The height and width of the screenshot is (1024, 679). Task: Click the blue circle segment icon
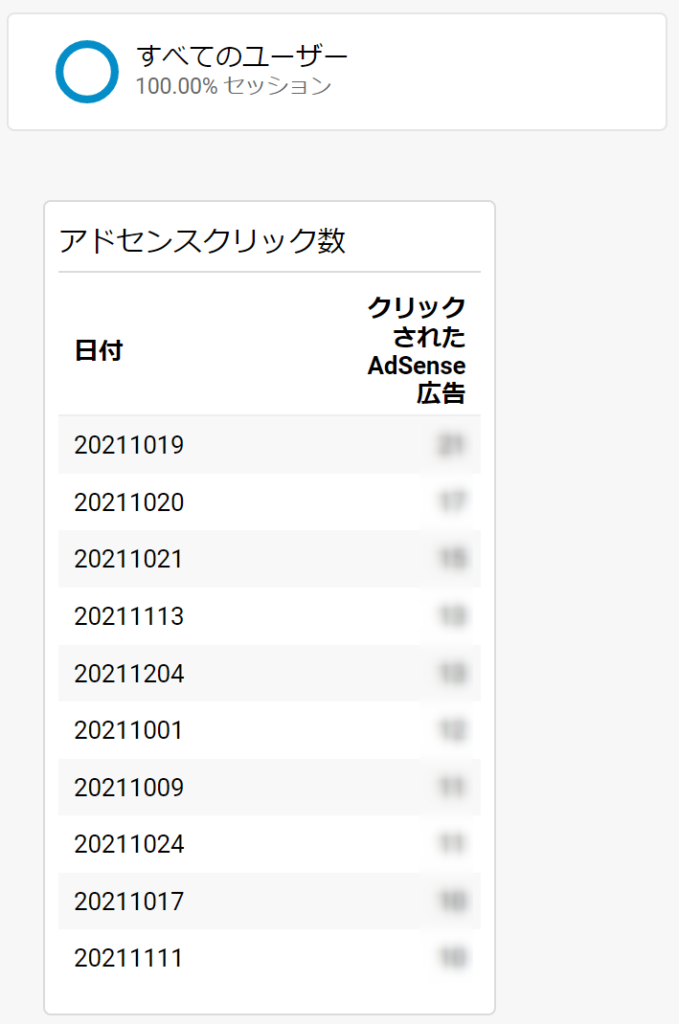(x=87, y=71)
